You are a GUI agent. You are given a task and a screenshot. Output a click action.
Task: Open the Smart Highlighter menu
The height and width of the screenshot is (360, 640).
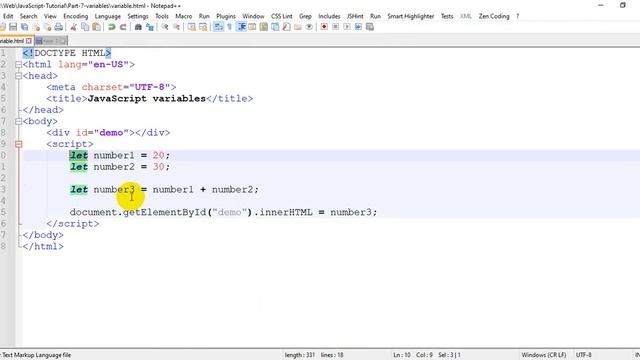411,16
